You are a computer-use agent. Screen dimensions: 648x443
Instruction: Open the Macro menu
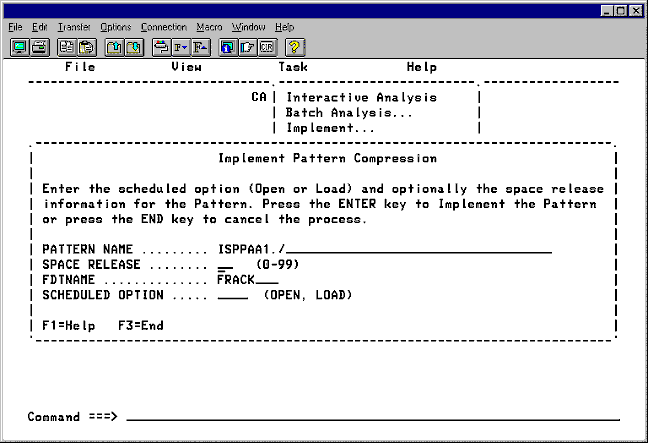point(209,27)
